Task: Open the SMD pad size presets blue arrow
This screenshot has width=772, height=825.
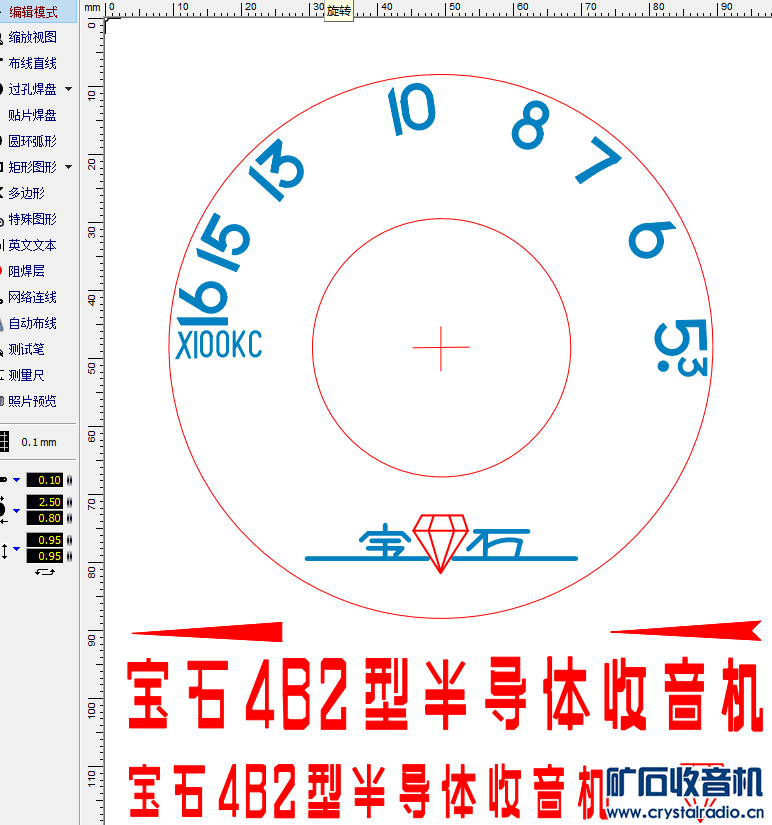Action: click(16, 548)
